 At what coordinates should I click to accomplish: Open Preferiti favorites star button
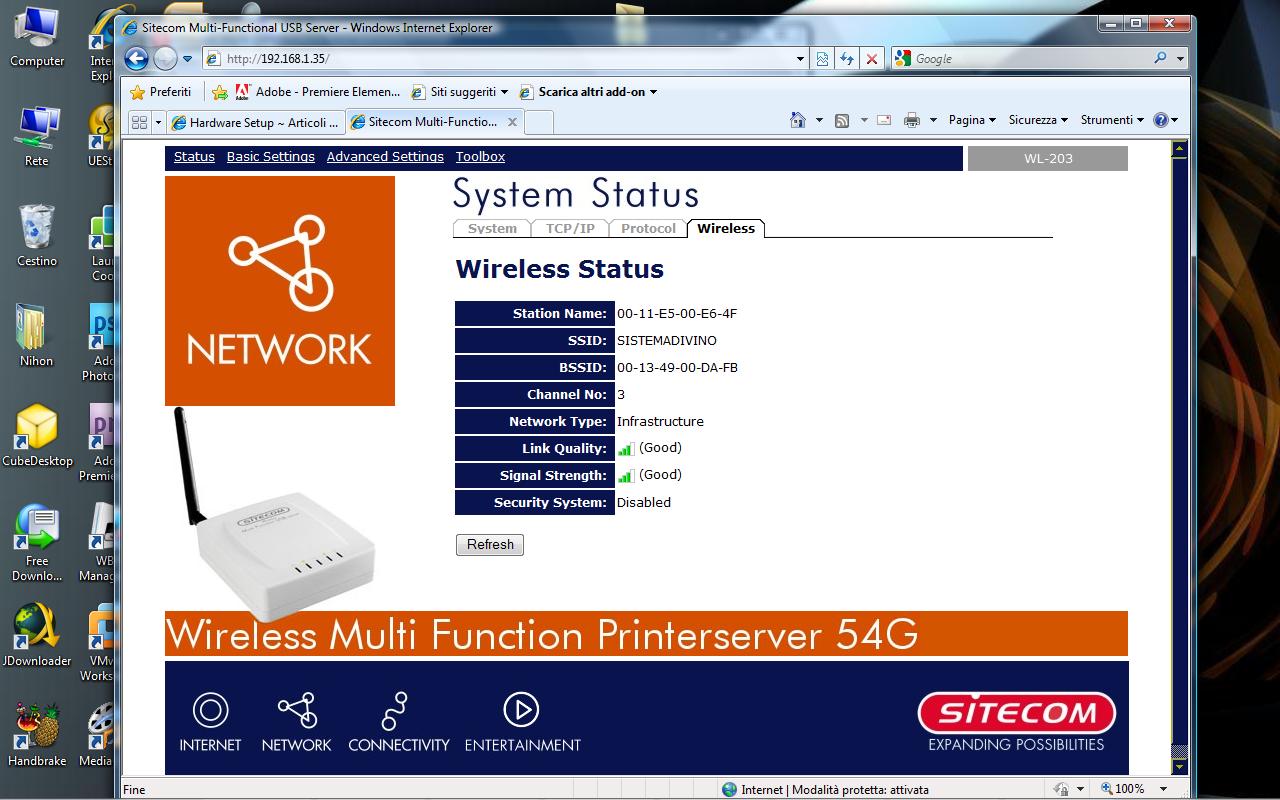(x=161, y=92)
